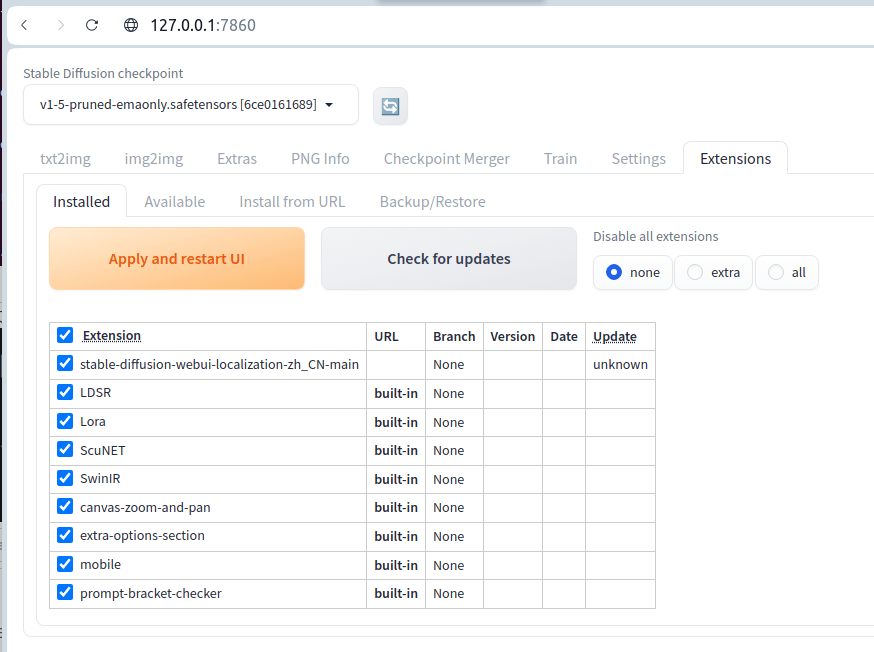Uncheck stable-diffusion-webui-localization-zh_CN-main extension
874x652 pixels.
[65, 363]
